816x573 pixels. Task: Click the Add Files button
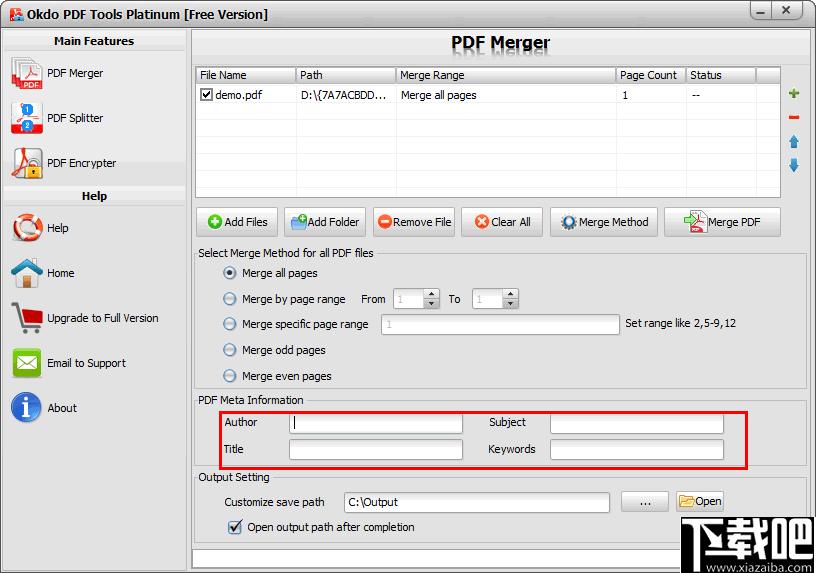click(237, 222)
